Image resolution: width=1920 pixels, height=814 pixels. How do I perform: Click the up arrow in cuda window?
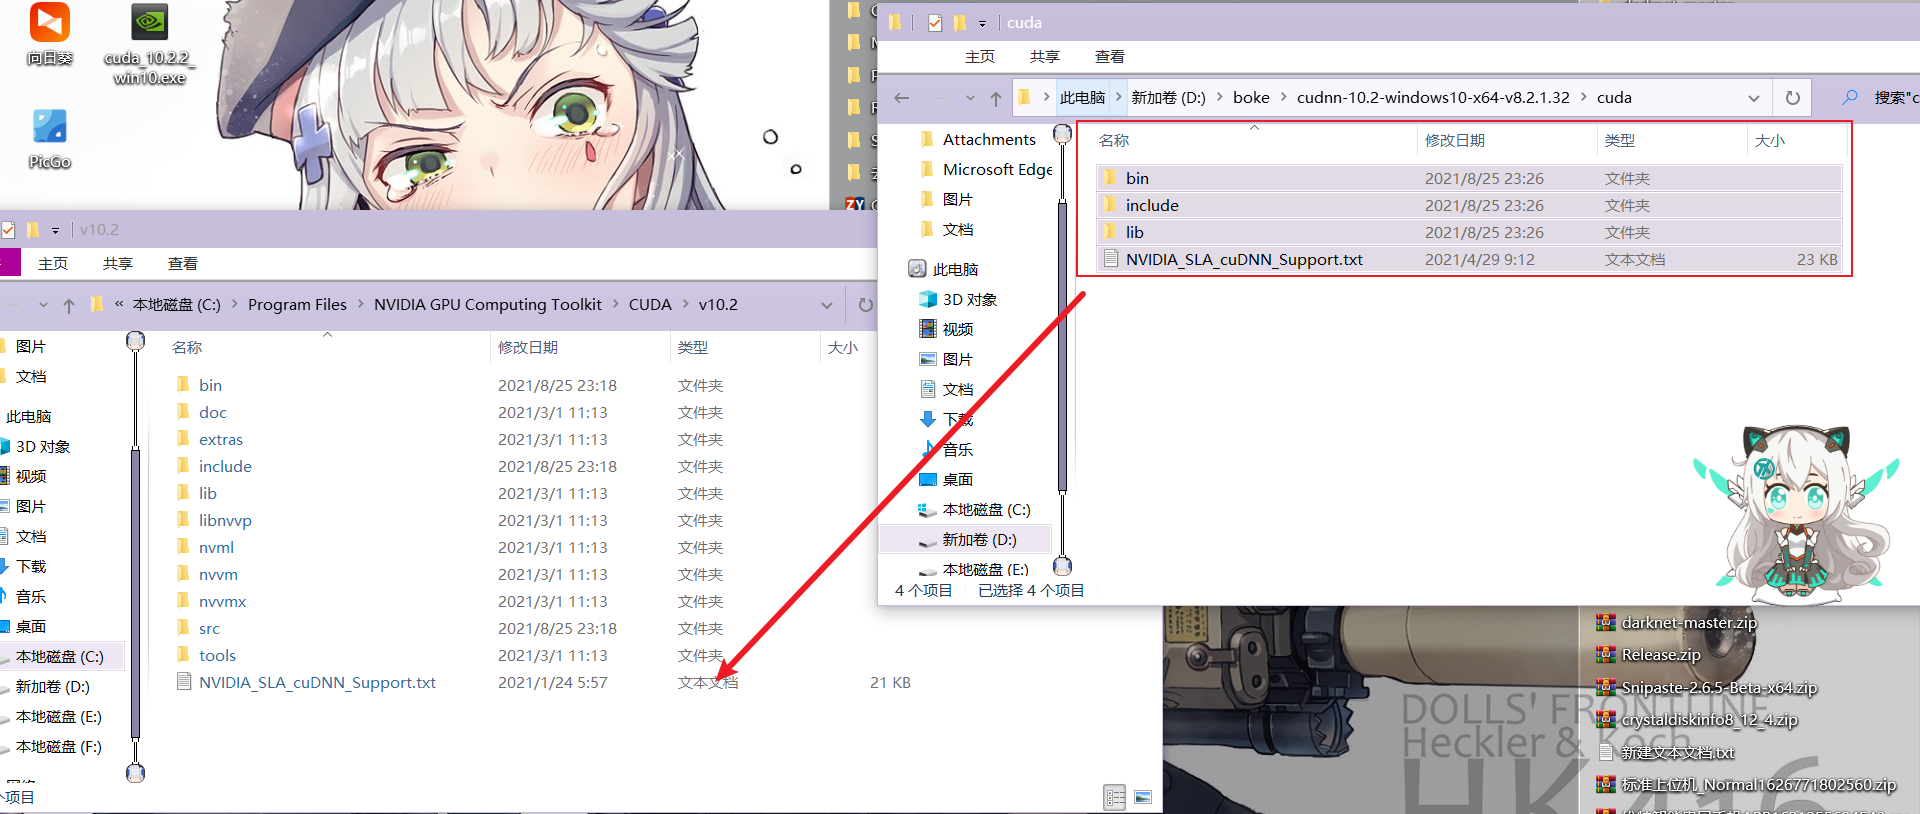(x=996, y=98)
